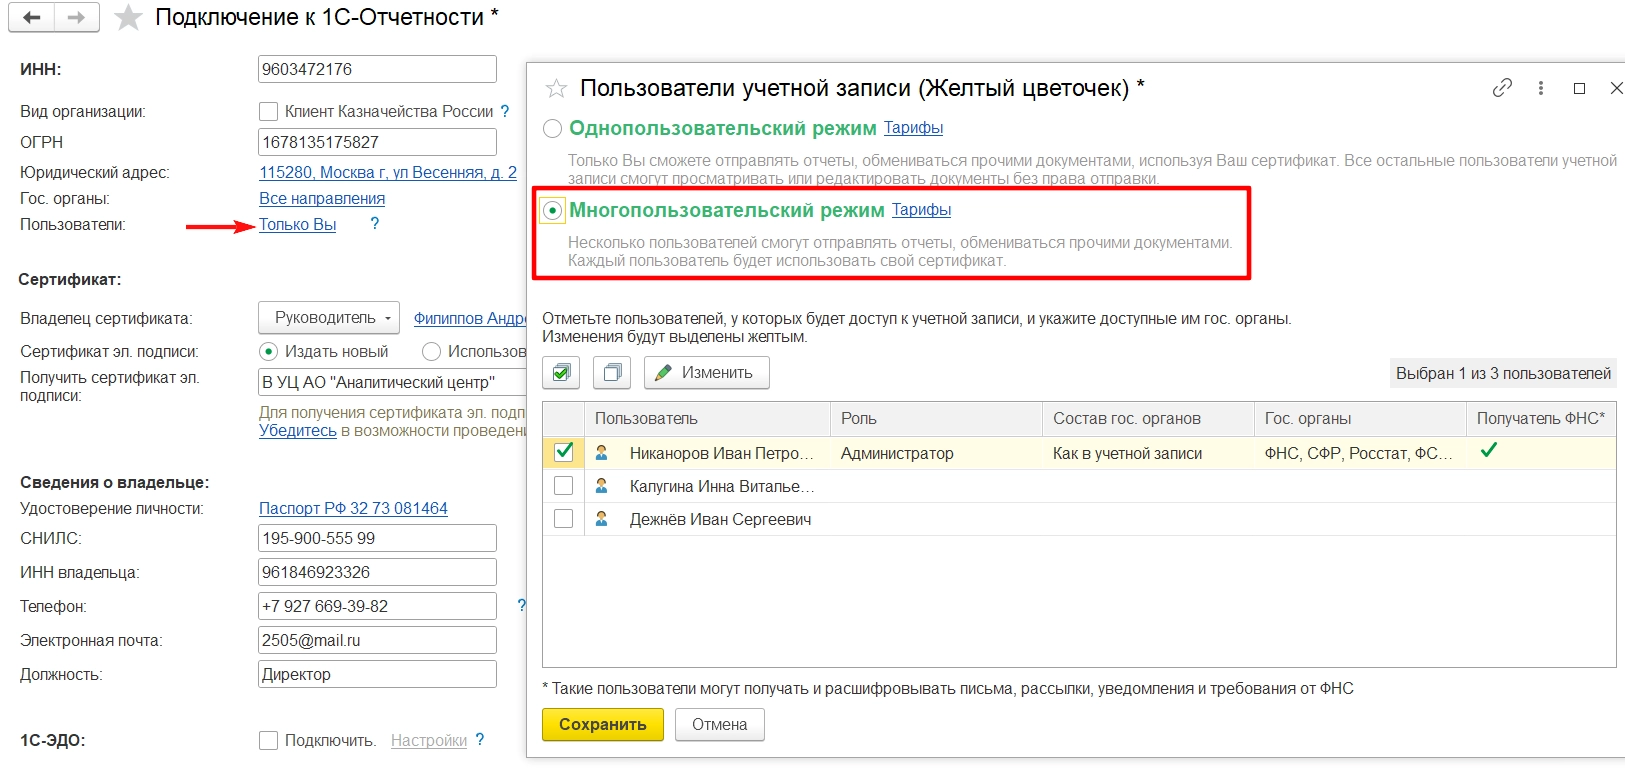
Task: Select Однопользовательский режим radio button
Action: coord(552,129)
